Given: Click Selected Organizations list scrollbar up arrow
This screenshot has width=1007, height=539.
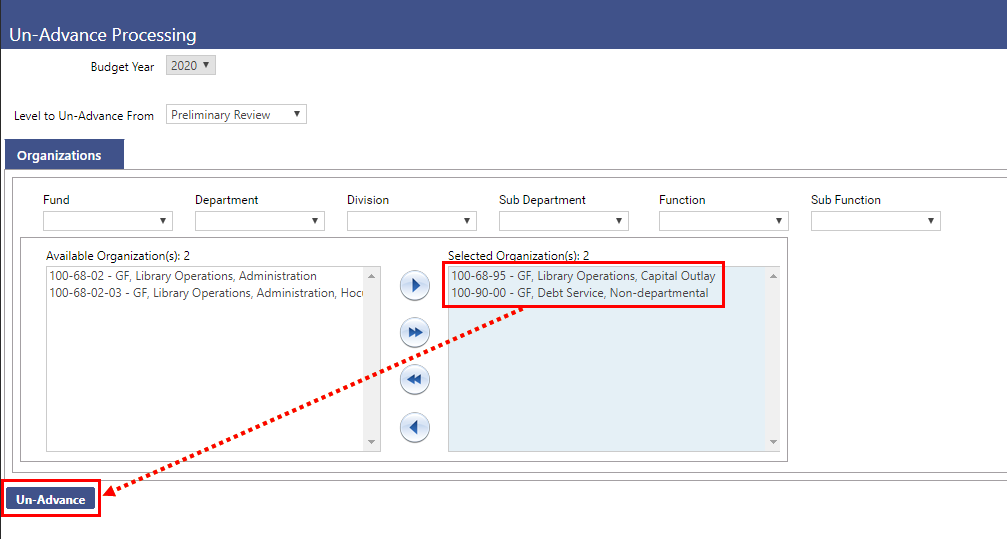Looking at the screenshot, I should pos(773,276).
